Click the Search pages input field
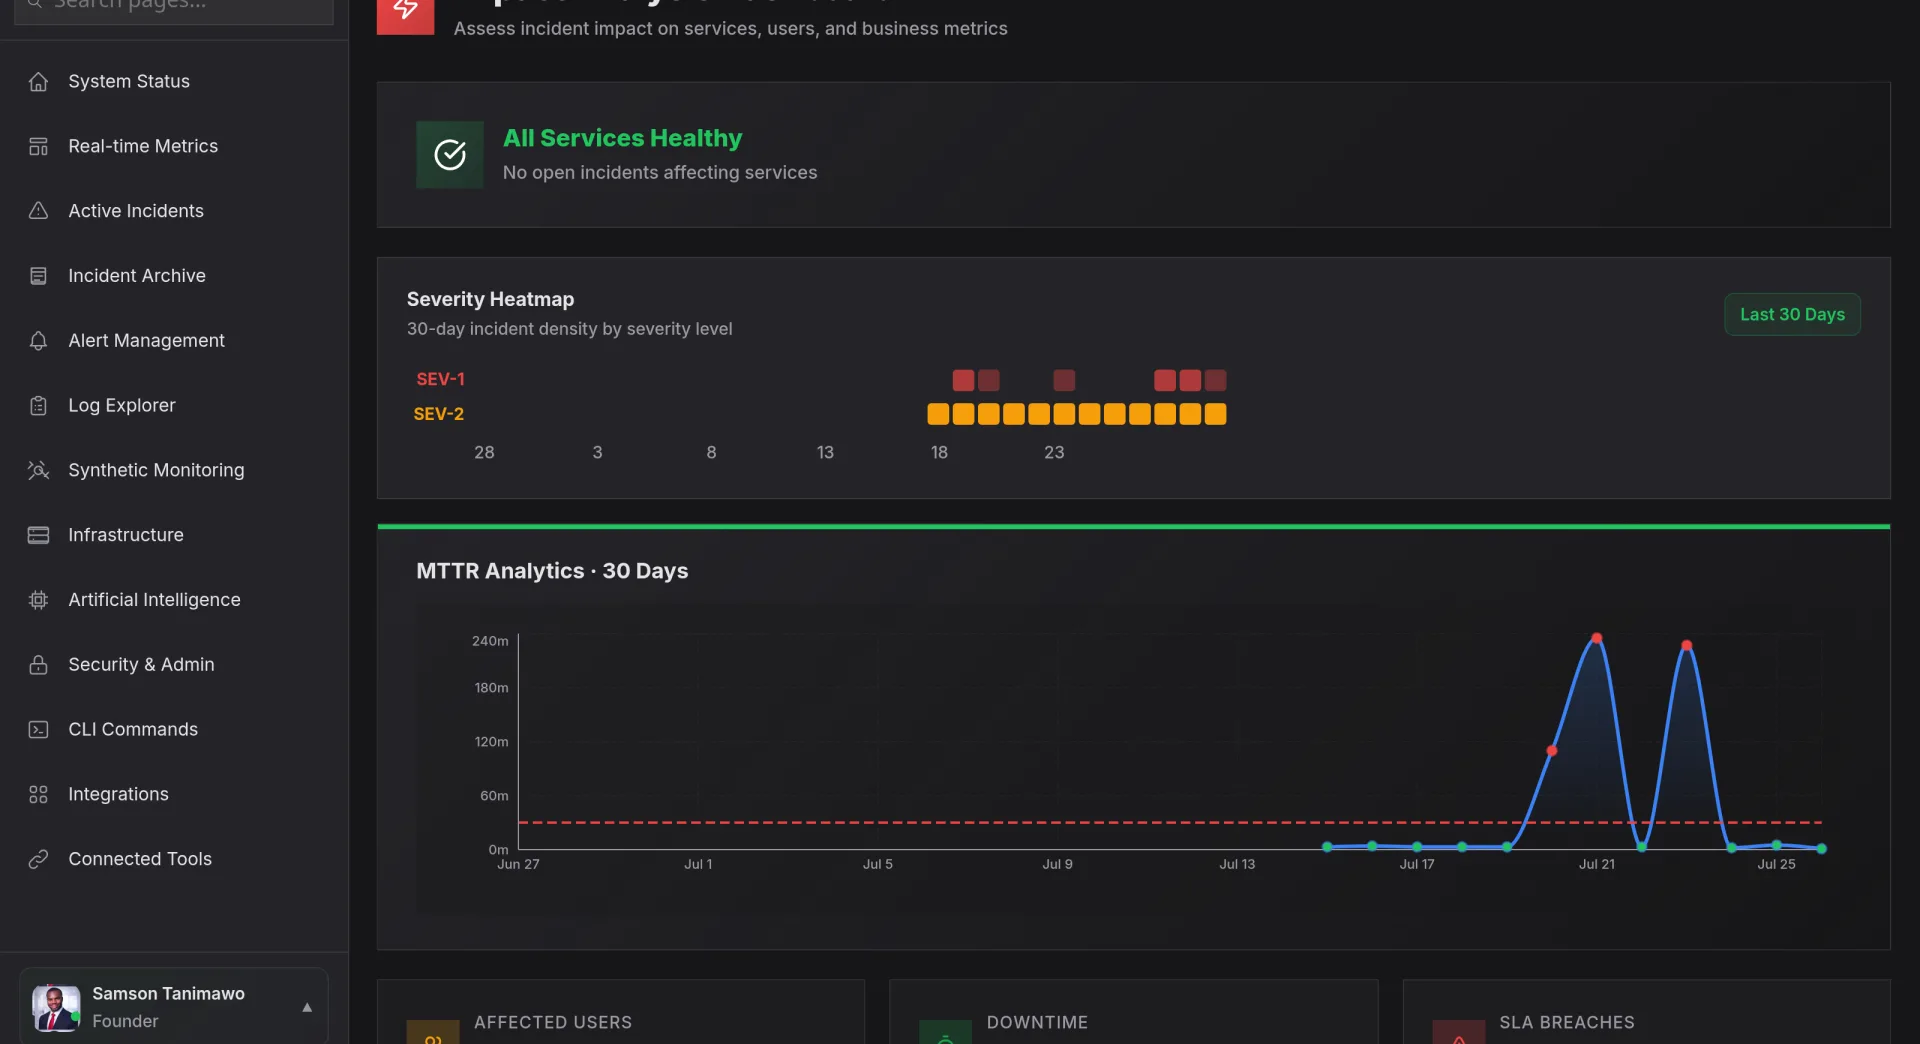1920x1044 pixels. [x=174, y=8]
